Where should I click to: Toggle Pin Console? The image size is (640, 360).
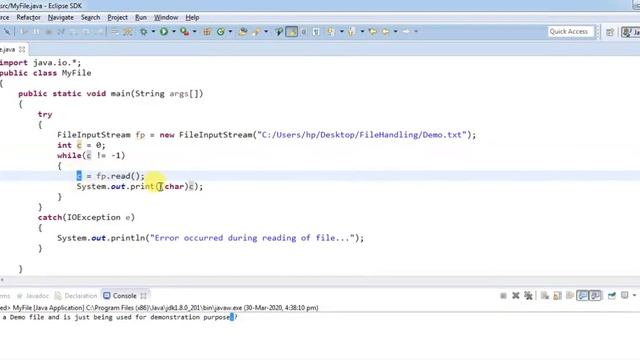(x=612, y=296)
